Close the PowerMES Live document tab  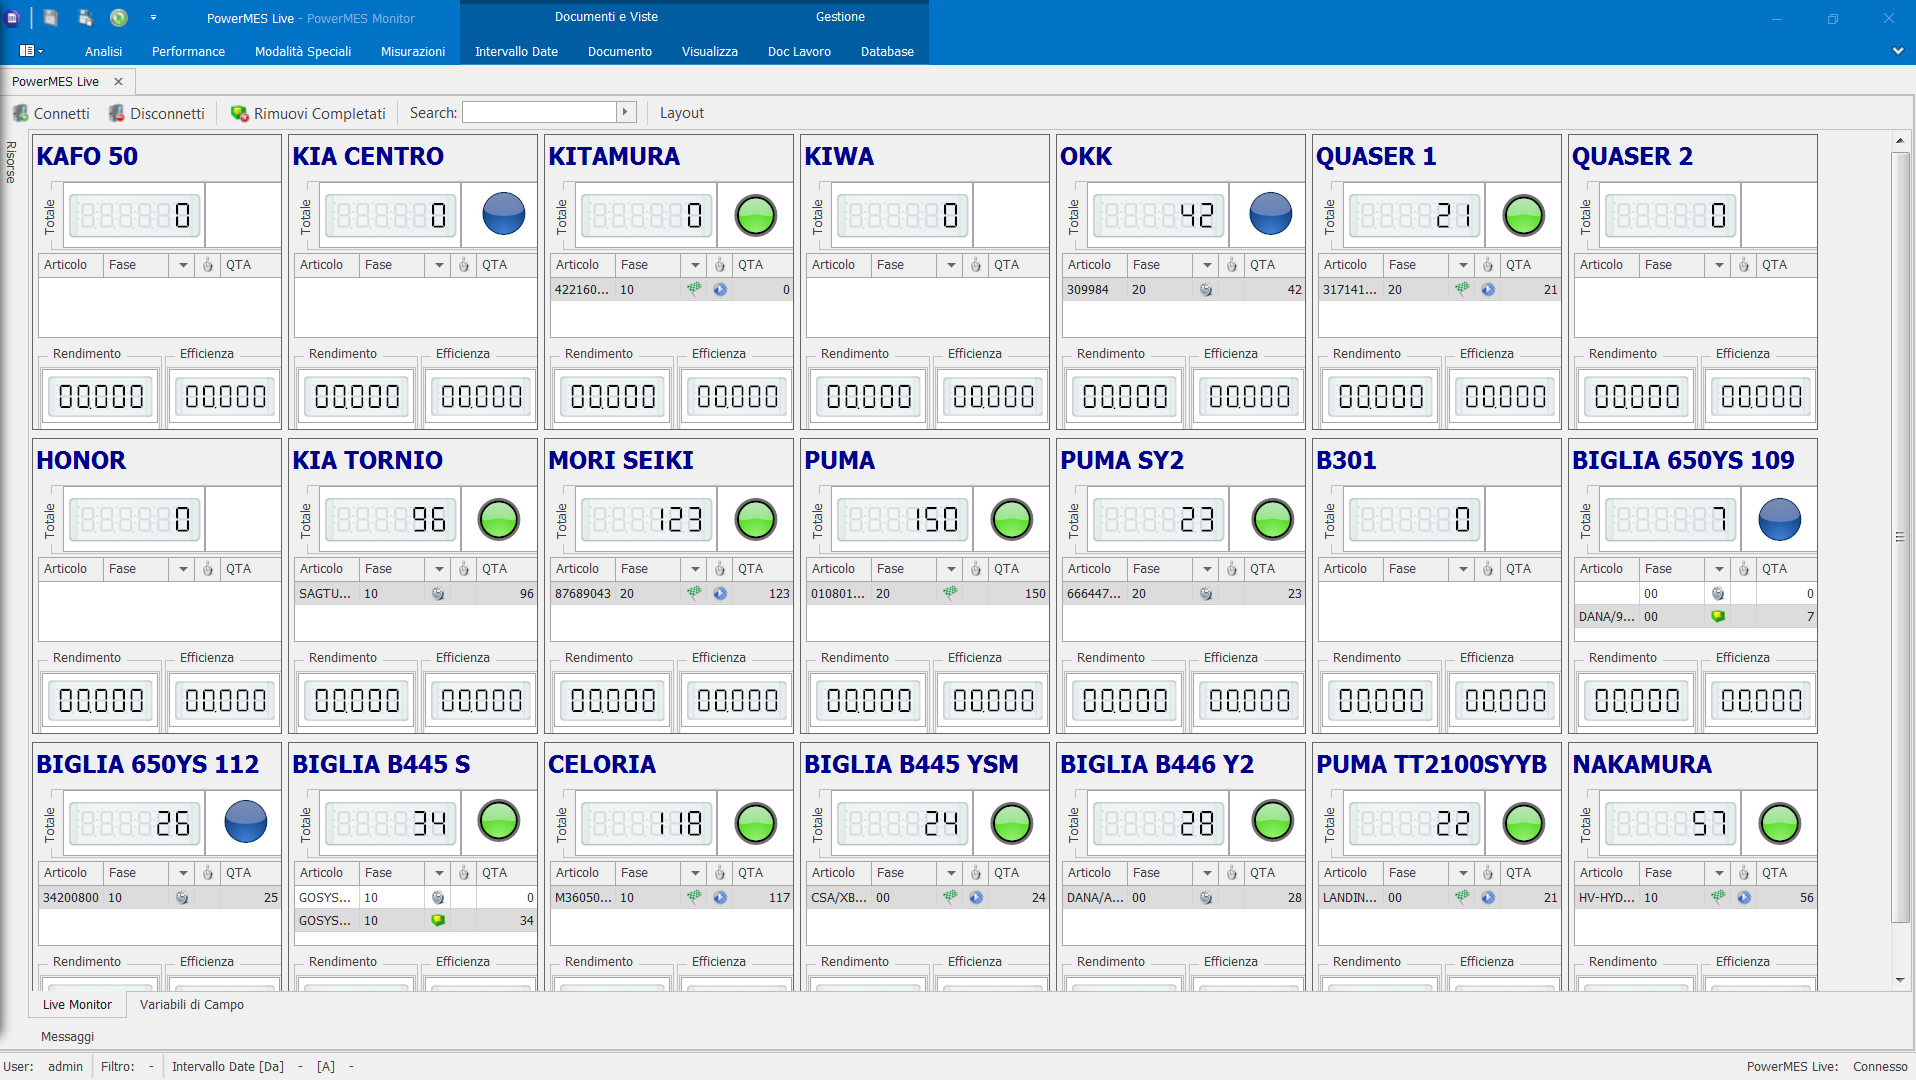pos(118,82)
